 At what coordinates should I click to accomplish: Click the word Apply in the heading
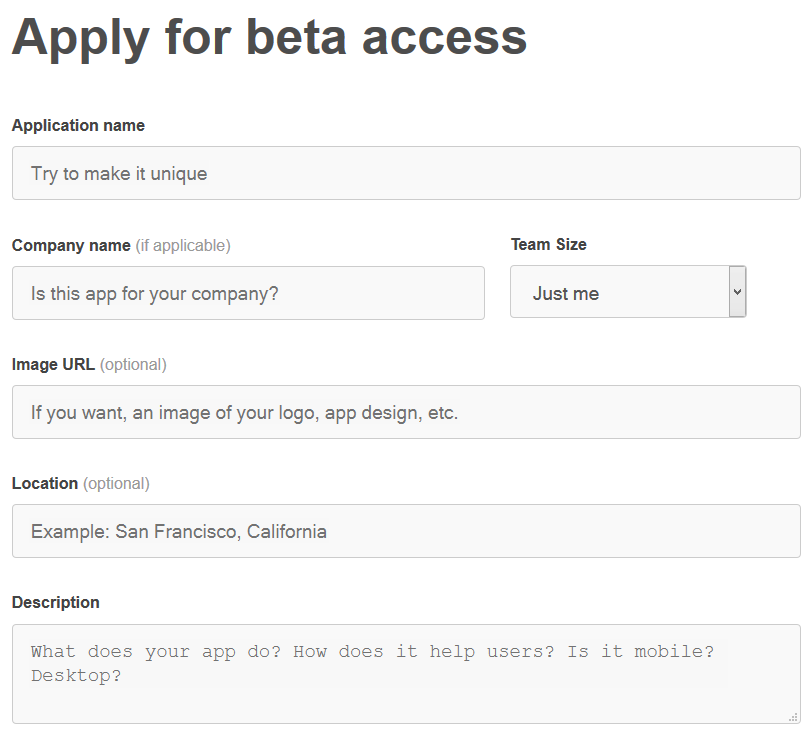point(80,38)
